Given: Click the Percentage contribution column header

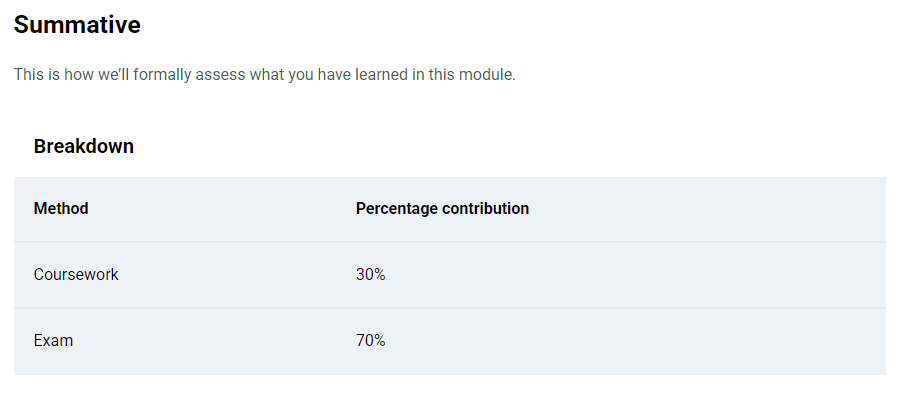Looking at the screenshot, I should (442, 208).
